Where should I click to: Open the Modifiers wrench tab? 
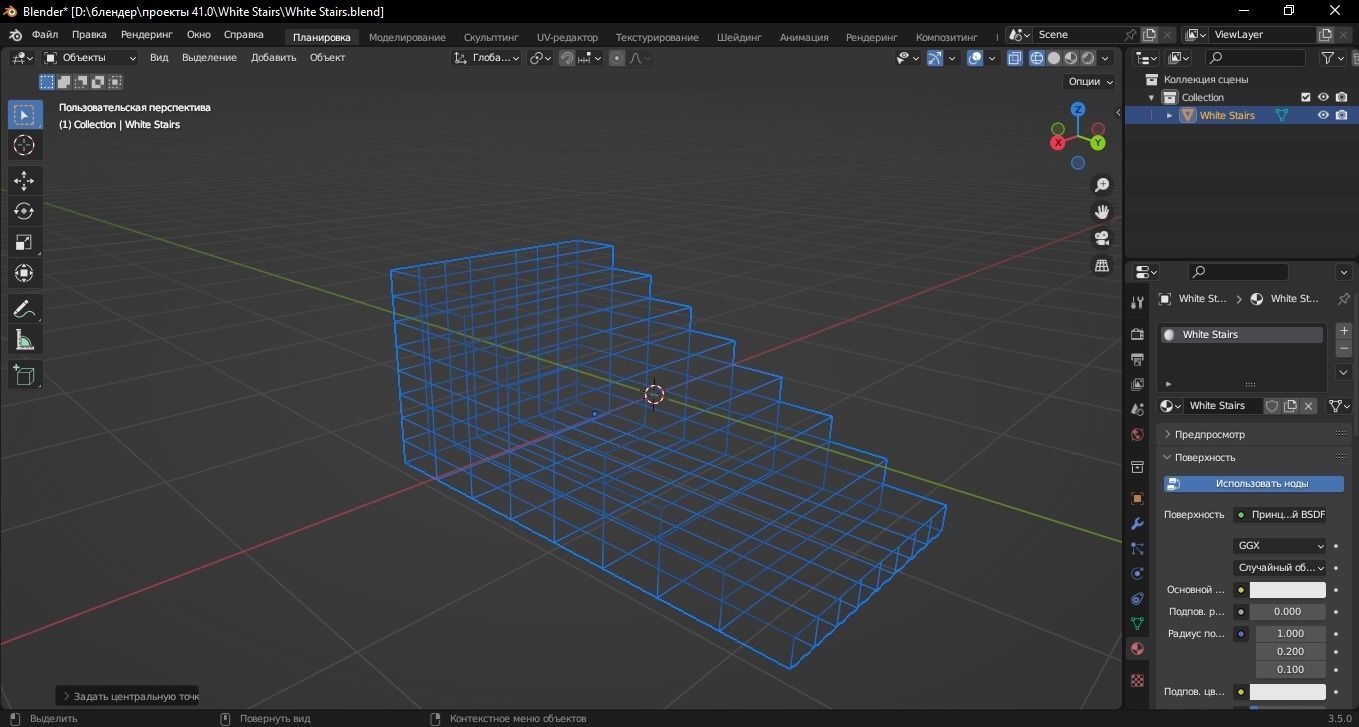(x=1137, y=523)
